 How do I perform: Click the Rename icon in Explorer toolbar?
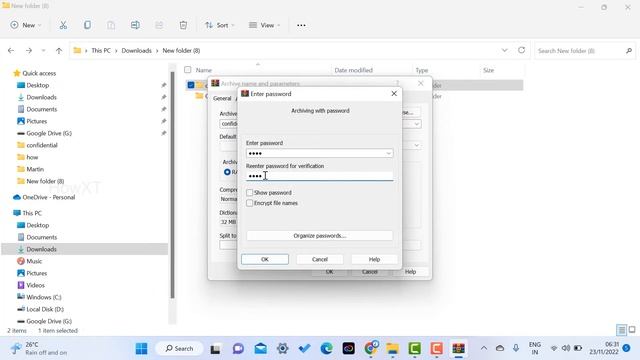135,25
